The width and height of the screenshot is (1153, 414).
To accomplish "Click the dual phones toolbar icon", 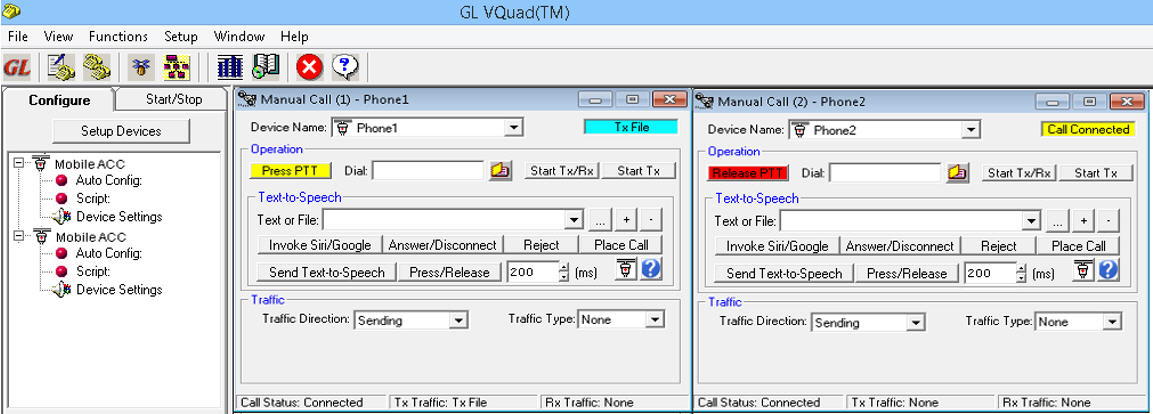I will (x=96, y=68).
